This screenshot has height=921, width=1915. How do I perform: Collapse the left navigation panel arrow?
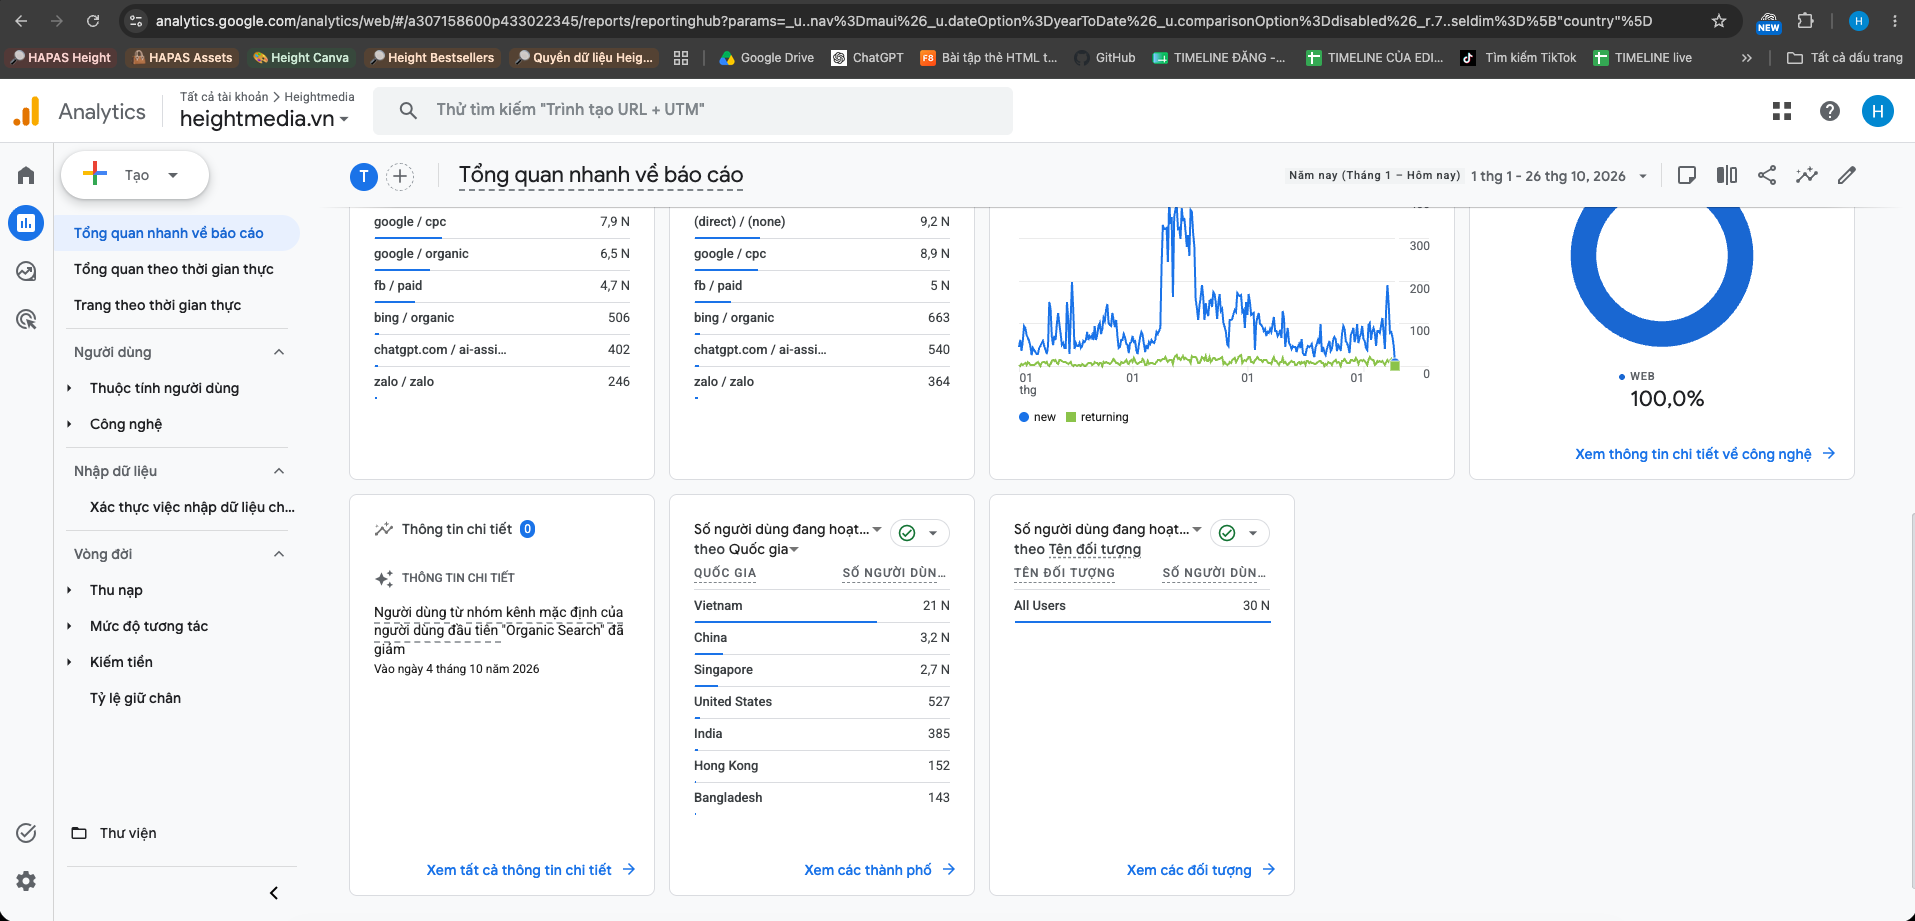pyautogui.click(x=274, y=893)
